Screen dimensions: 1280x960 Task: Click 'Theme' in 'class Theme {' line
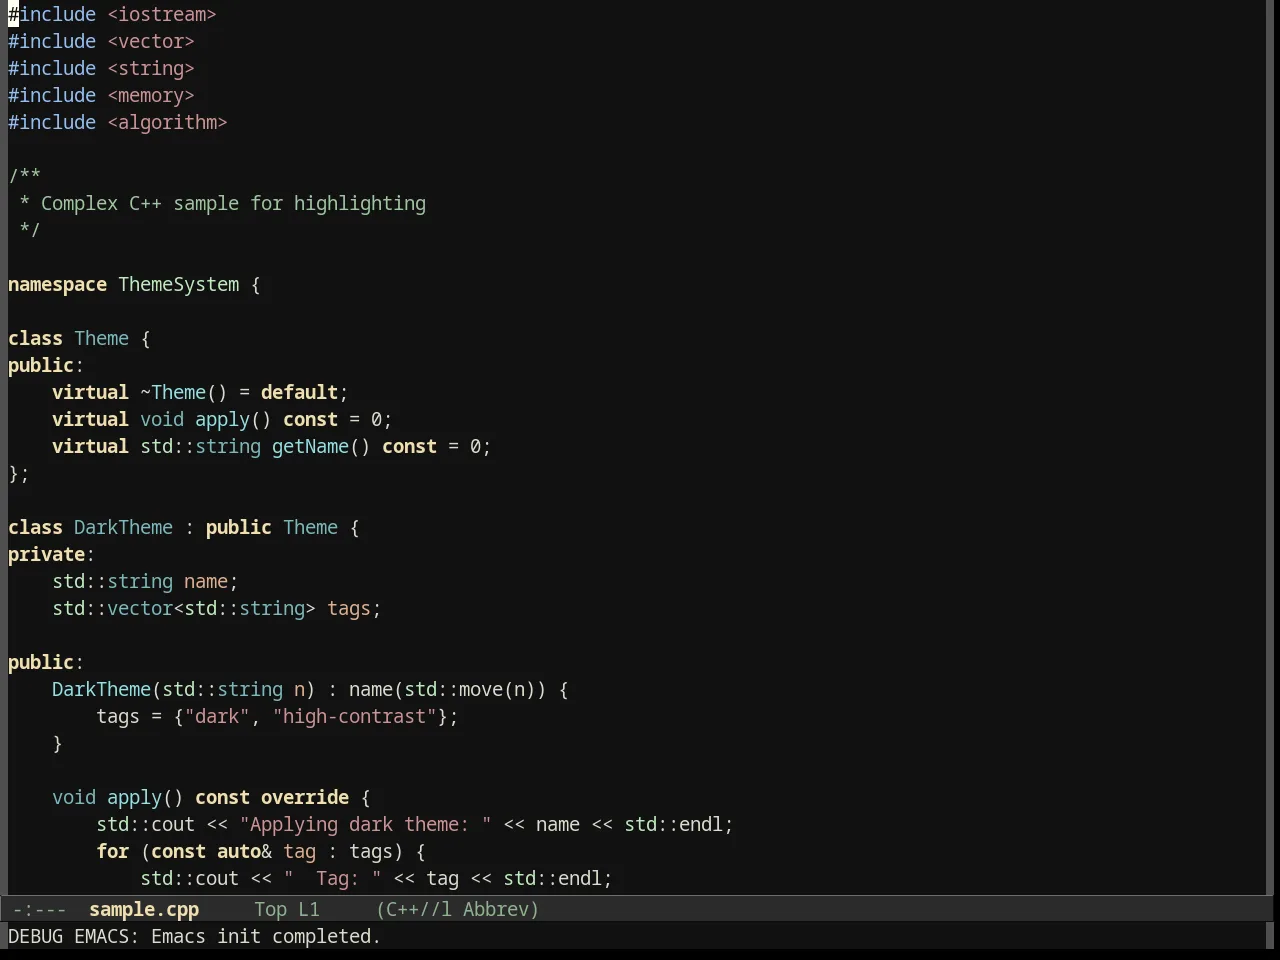pos(101,338)
